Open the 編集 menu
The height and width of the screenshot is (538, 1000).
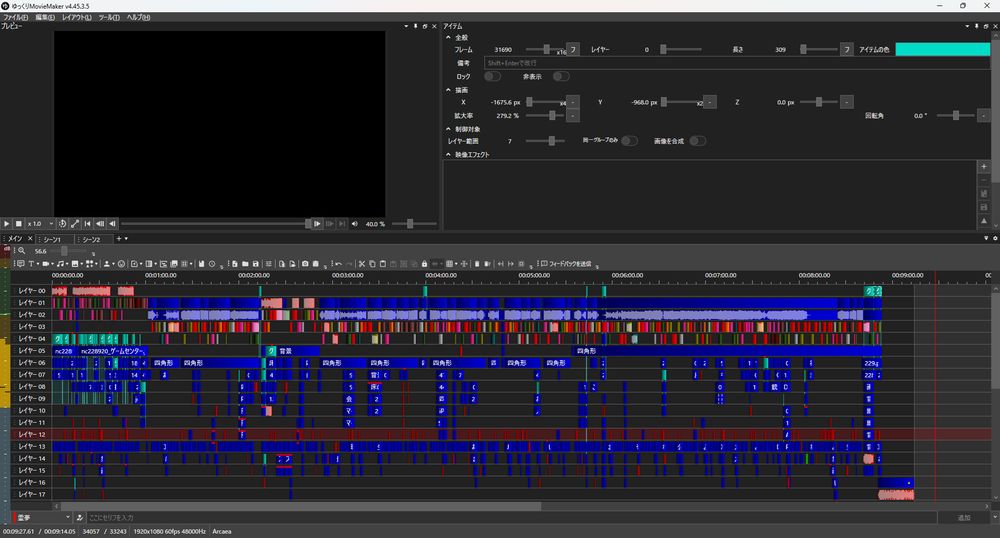pos(45,17)
